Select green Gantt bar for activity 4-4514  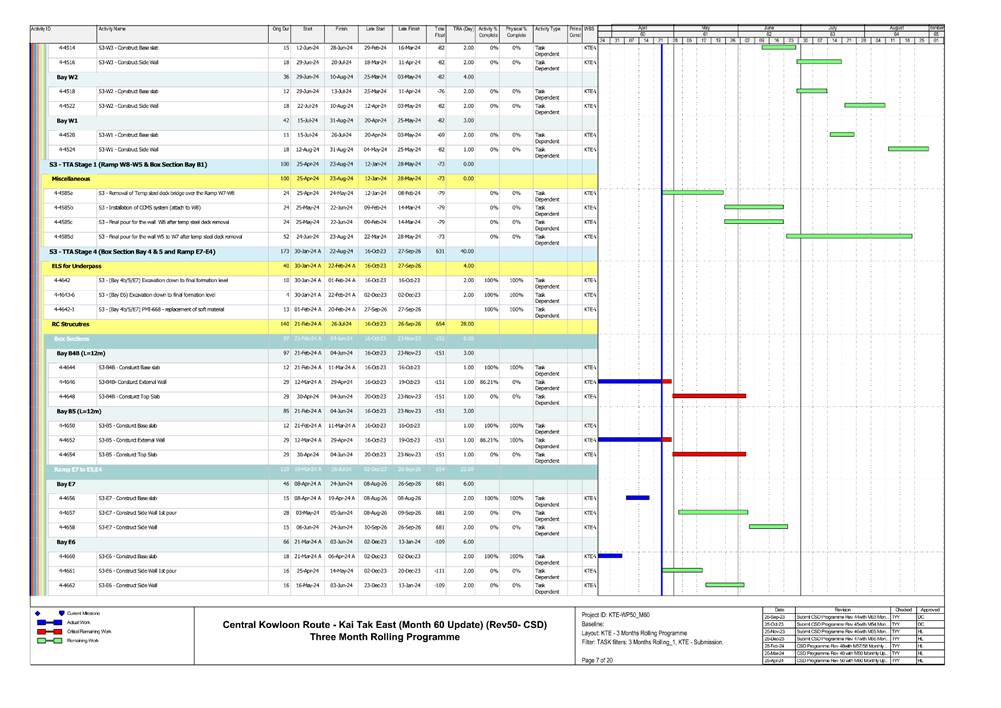pos(778,47)
